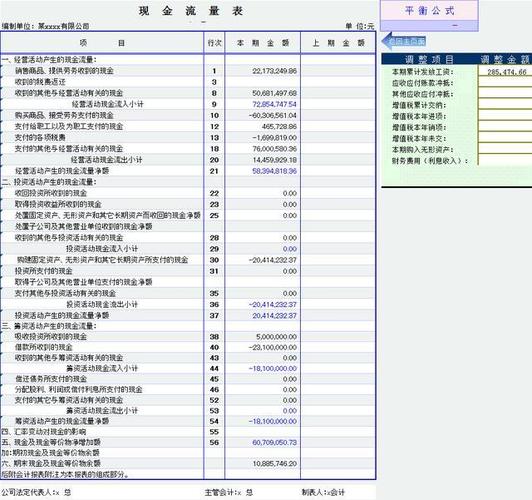532x500 pixels.
Task: Select the value 22,173,249.86
Action: (x=274, y=71)
